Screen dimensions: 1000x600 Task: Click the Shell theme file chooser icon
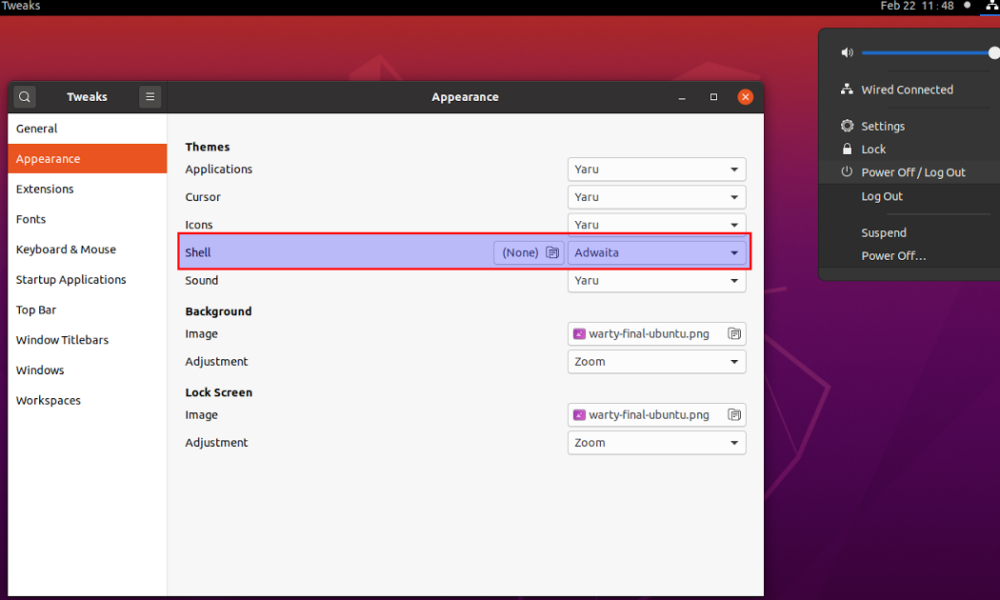[x=552, y=252]
